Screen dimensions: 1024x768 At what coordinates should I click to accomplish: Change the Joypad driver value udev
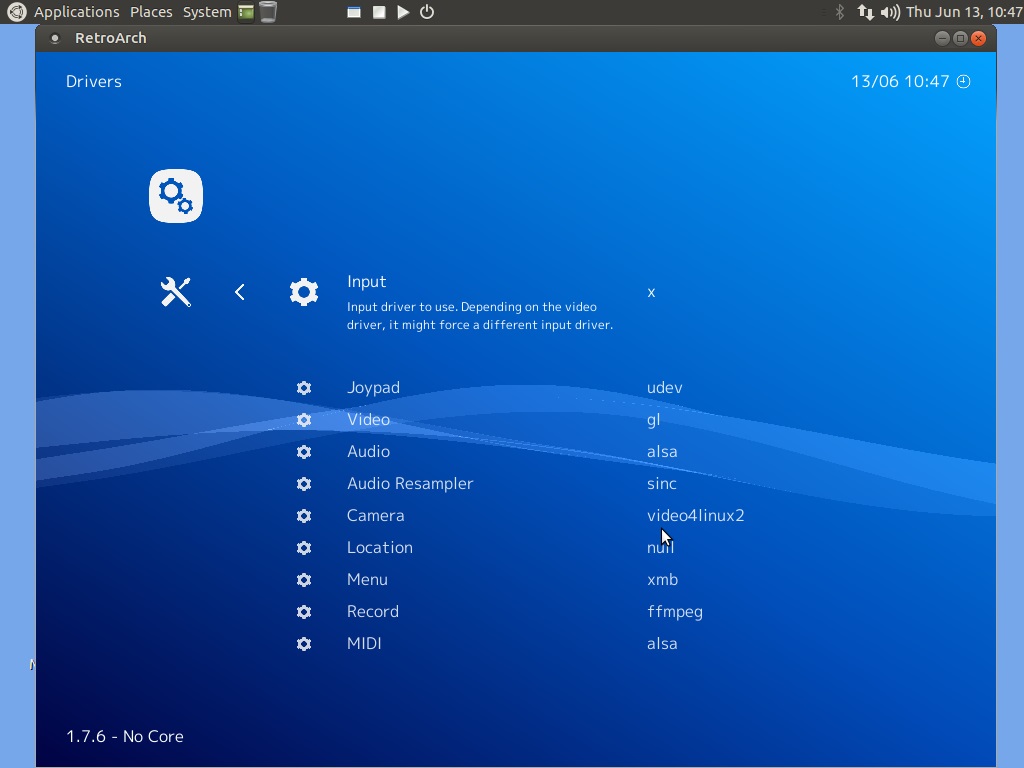[x=664, y=388]
